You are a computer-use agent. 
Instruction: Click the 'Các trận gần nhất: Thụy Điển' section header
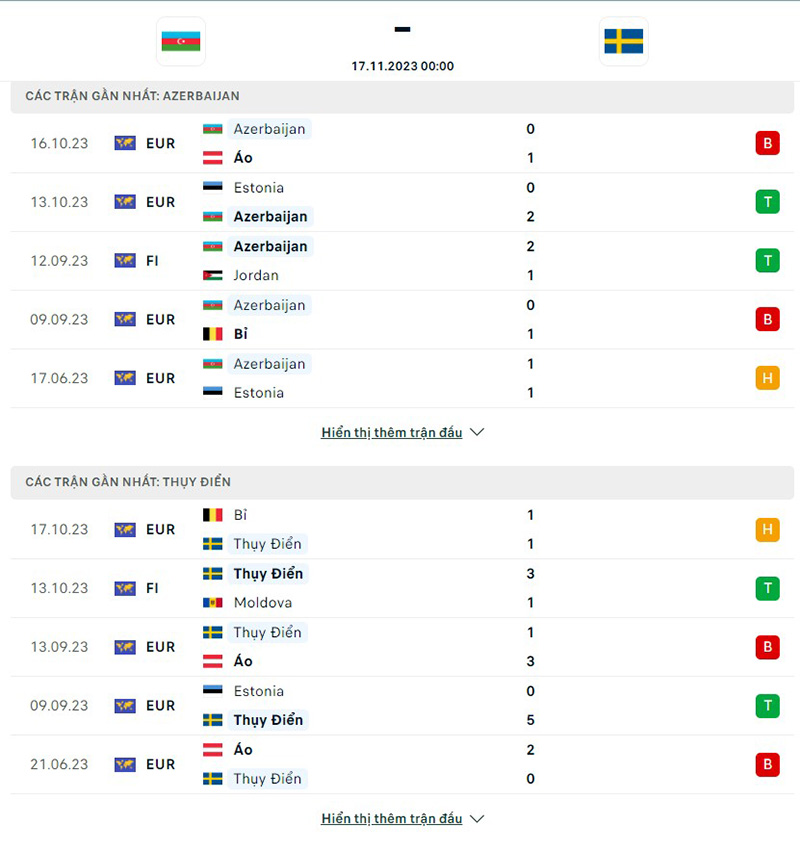128,482
